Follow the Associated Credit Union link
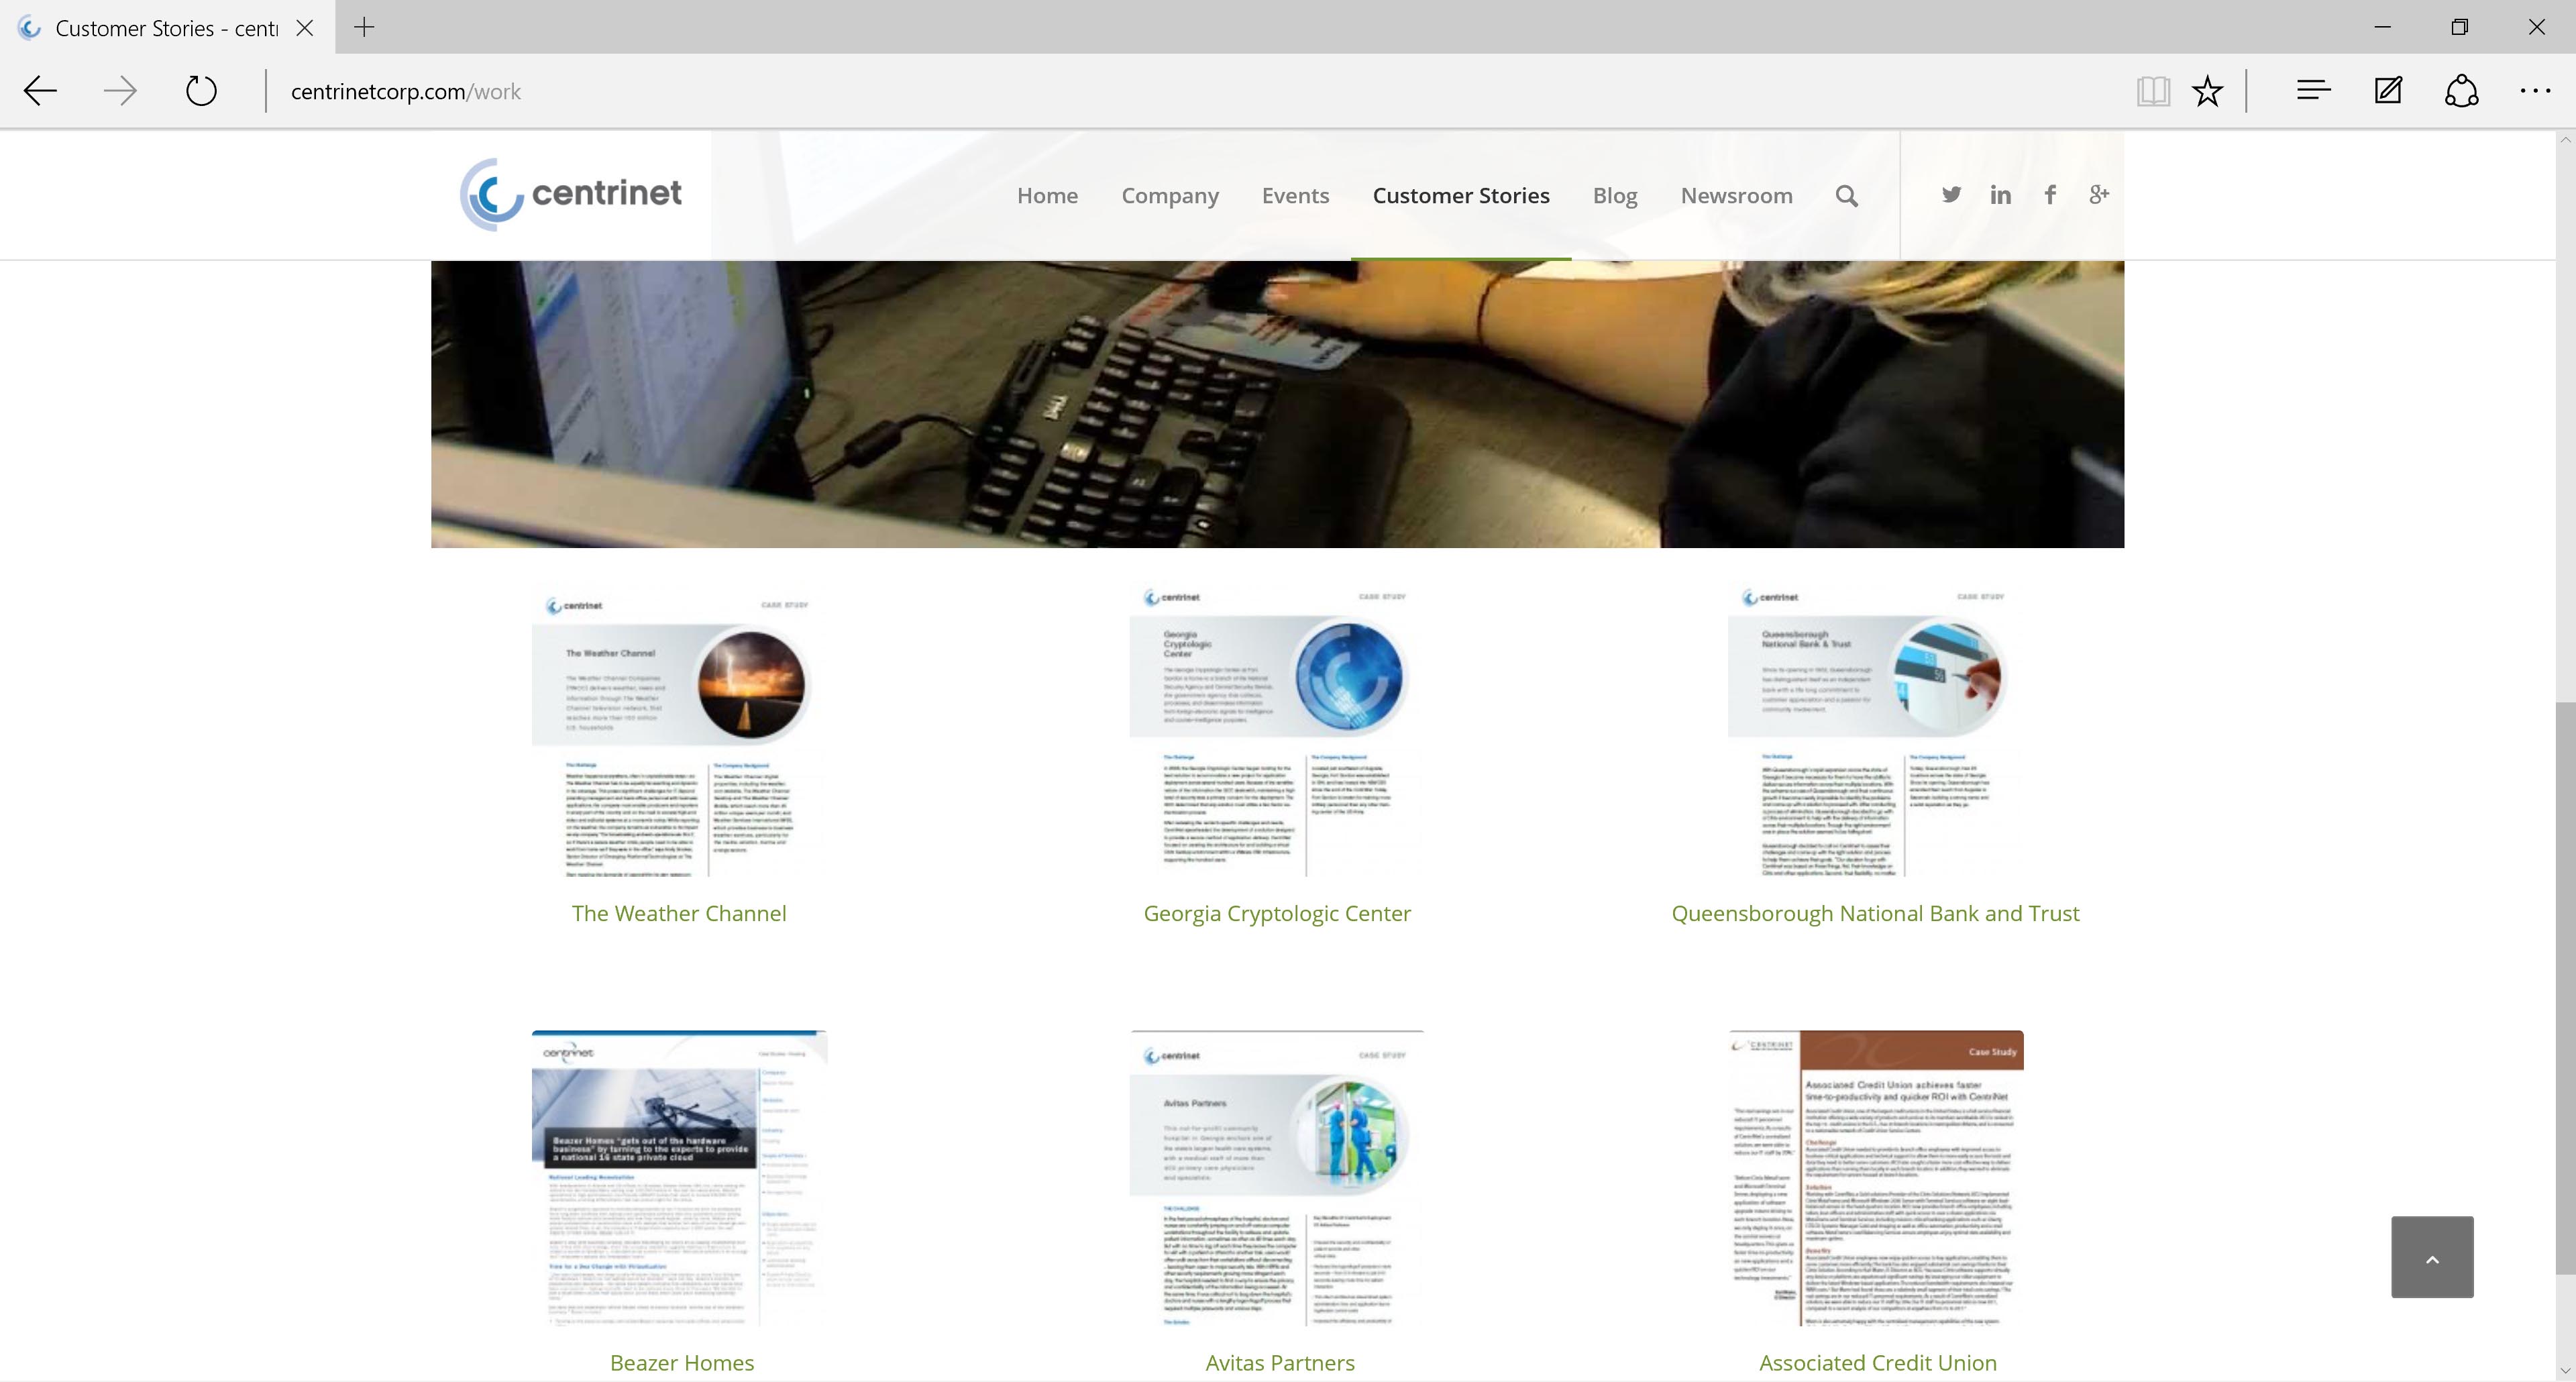Viewport: 2576px width, 1382px height. [1877, 1362]
